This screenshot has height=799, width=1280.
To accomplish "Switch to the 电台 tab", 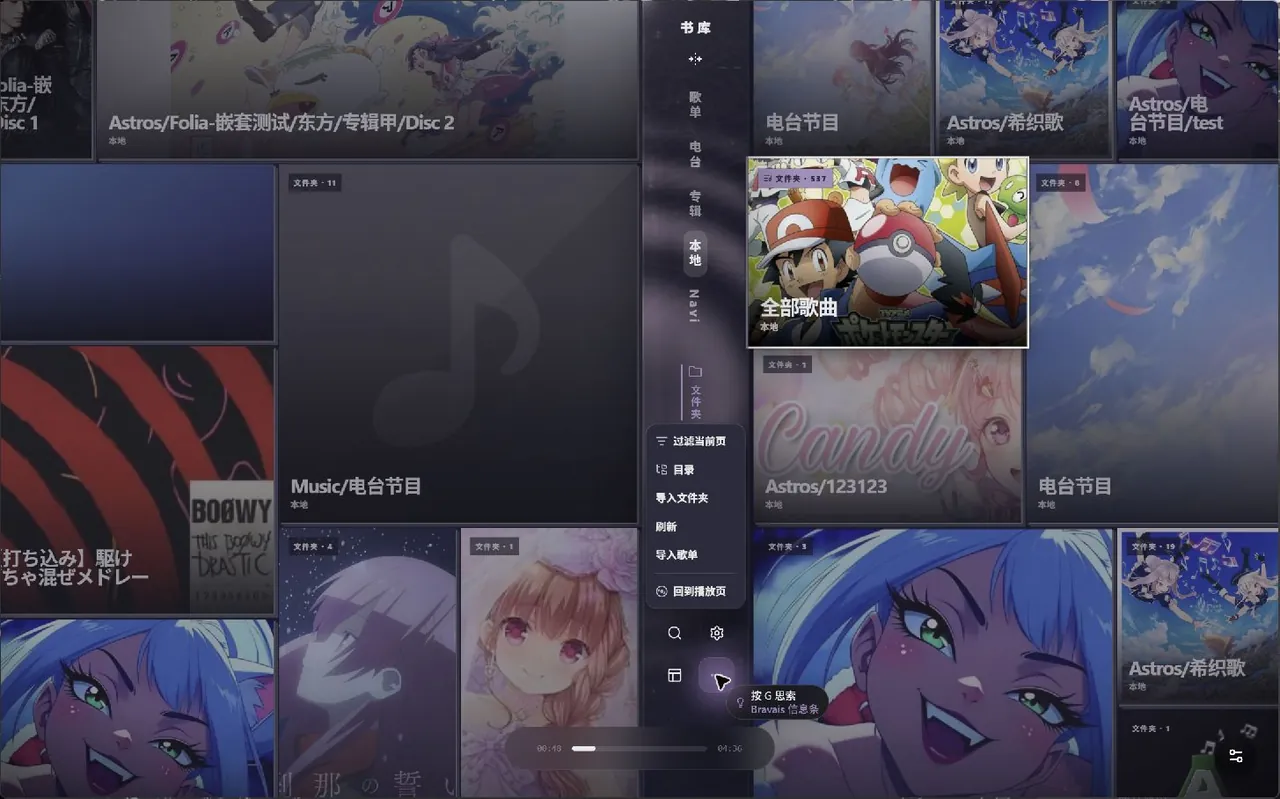I will [x=695, y=154].
